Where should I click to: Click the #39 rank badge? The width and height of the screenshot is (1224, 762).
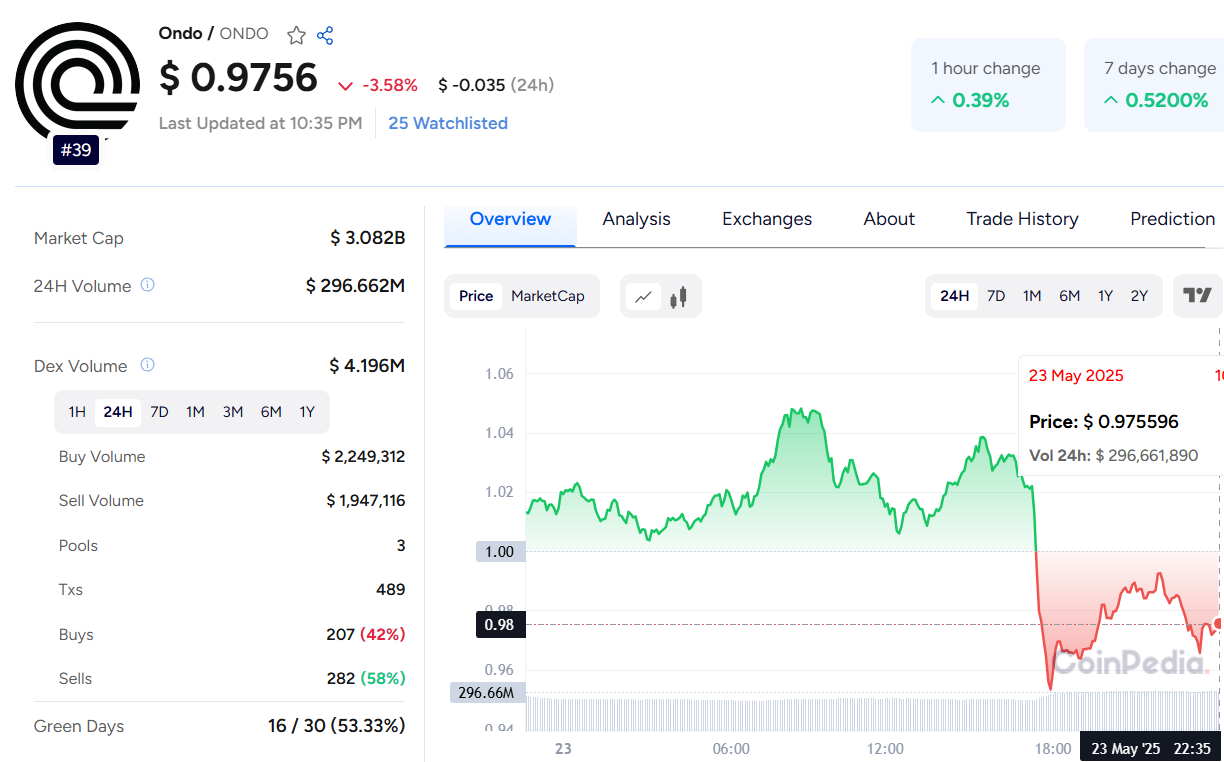coord(76,150)
